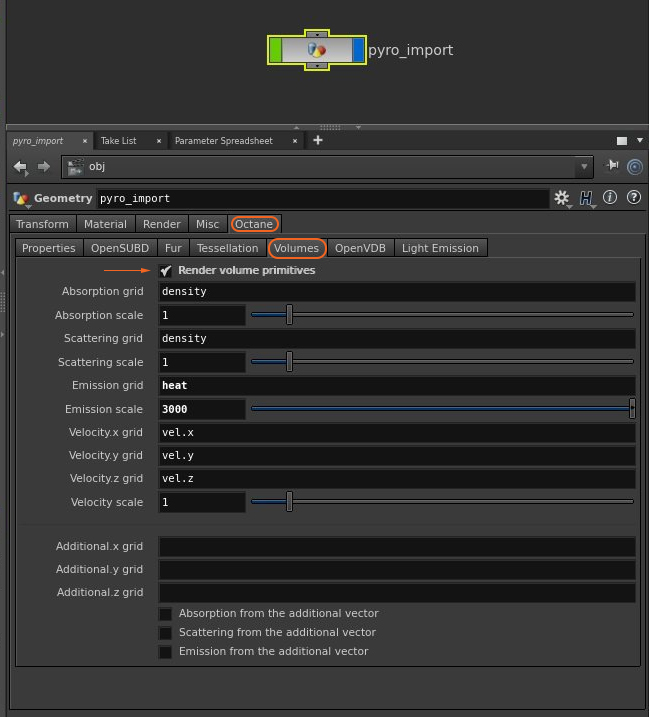Open help via the question mark icon
Image resolution: width=649 pixels, height=717 pixels.
pyautogui.click(x=633, y=198)
